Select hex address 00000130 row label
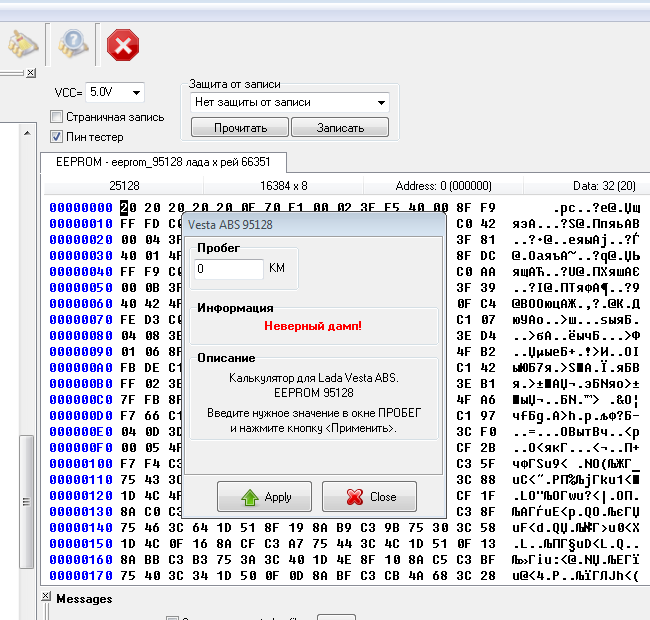 81,512
